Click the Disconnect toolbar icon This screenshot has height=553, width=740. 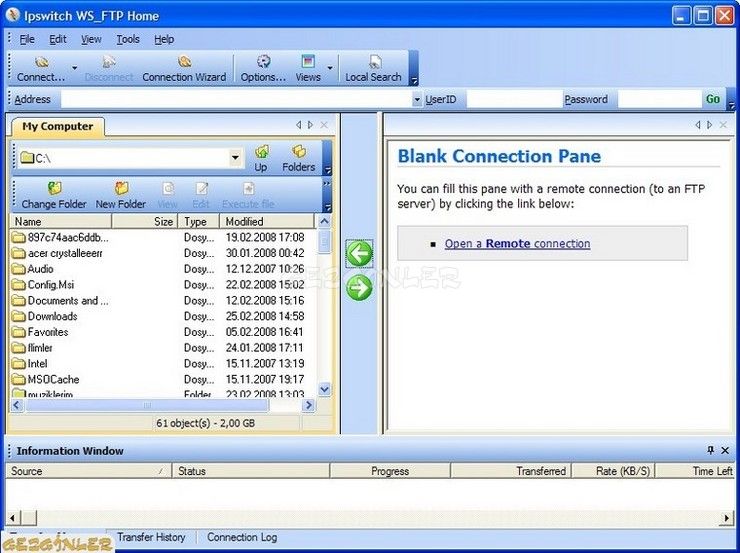pos(109,69)
